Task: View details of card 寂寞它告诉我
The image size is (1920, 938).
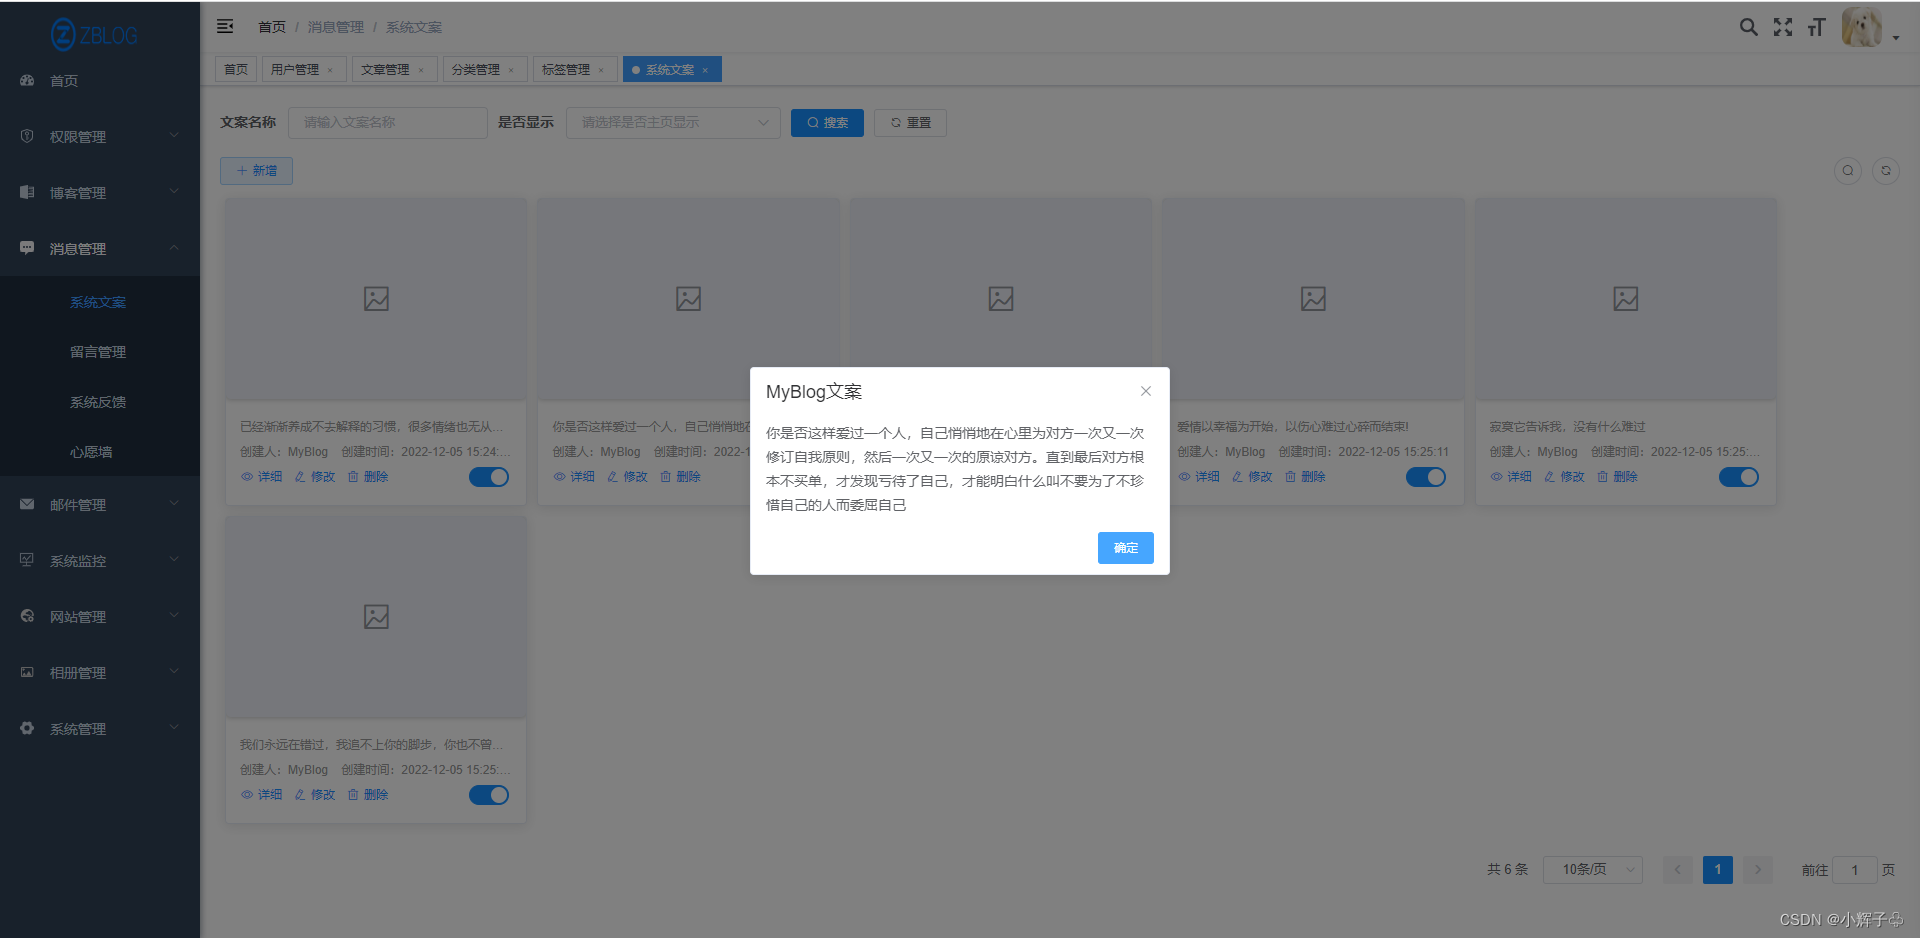Action: click(x=1511, y=477)
